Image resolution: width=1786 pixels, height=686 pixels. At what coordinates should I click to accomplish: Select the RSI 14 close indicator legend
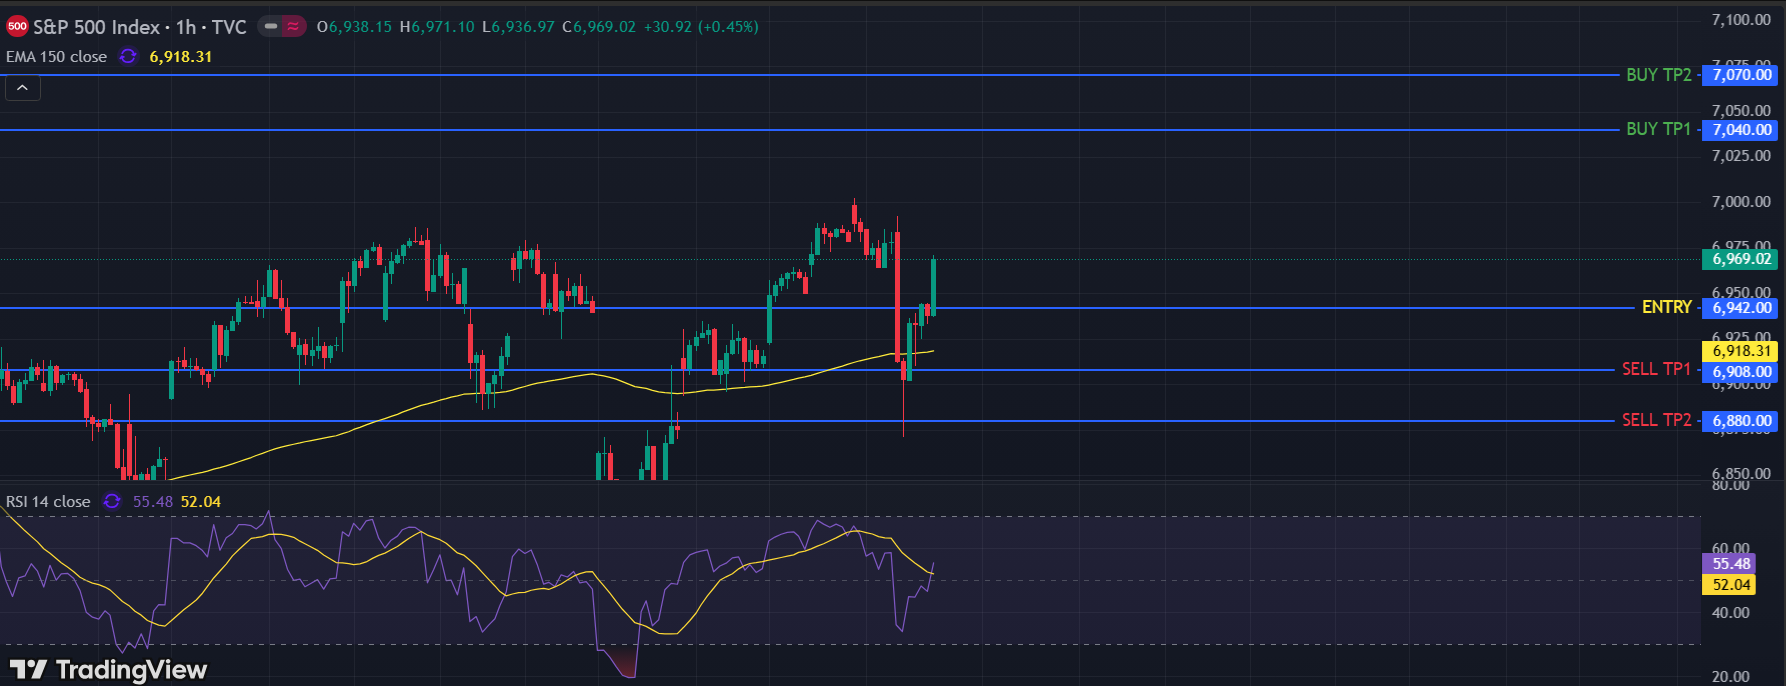48,501
